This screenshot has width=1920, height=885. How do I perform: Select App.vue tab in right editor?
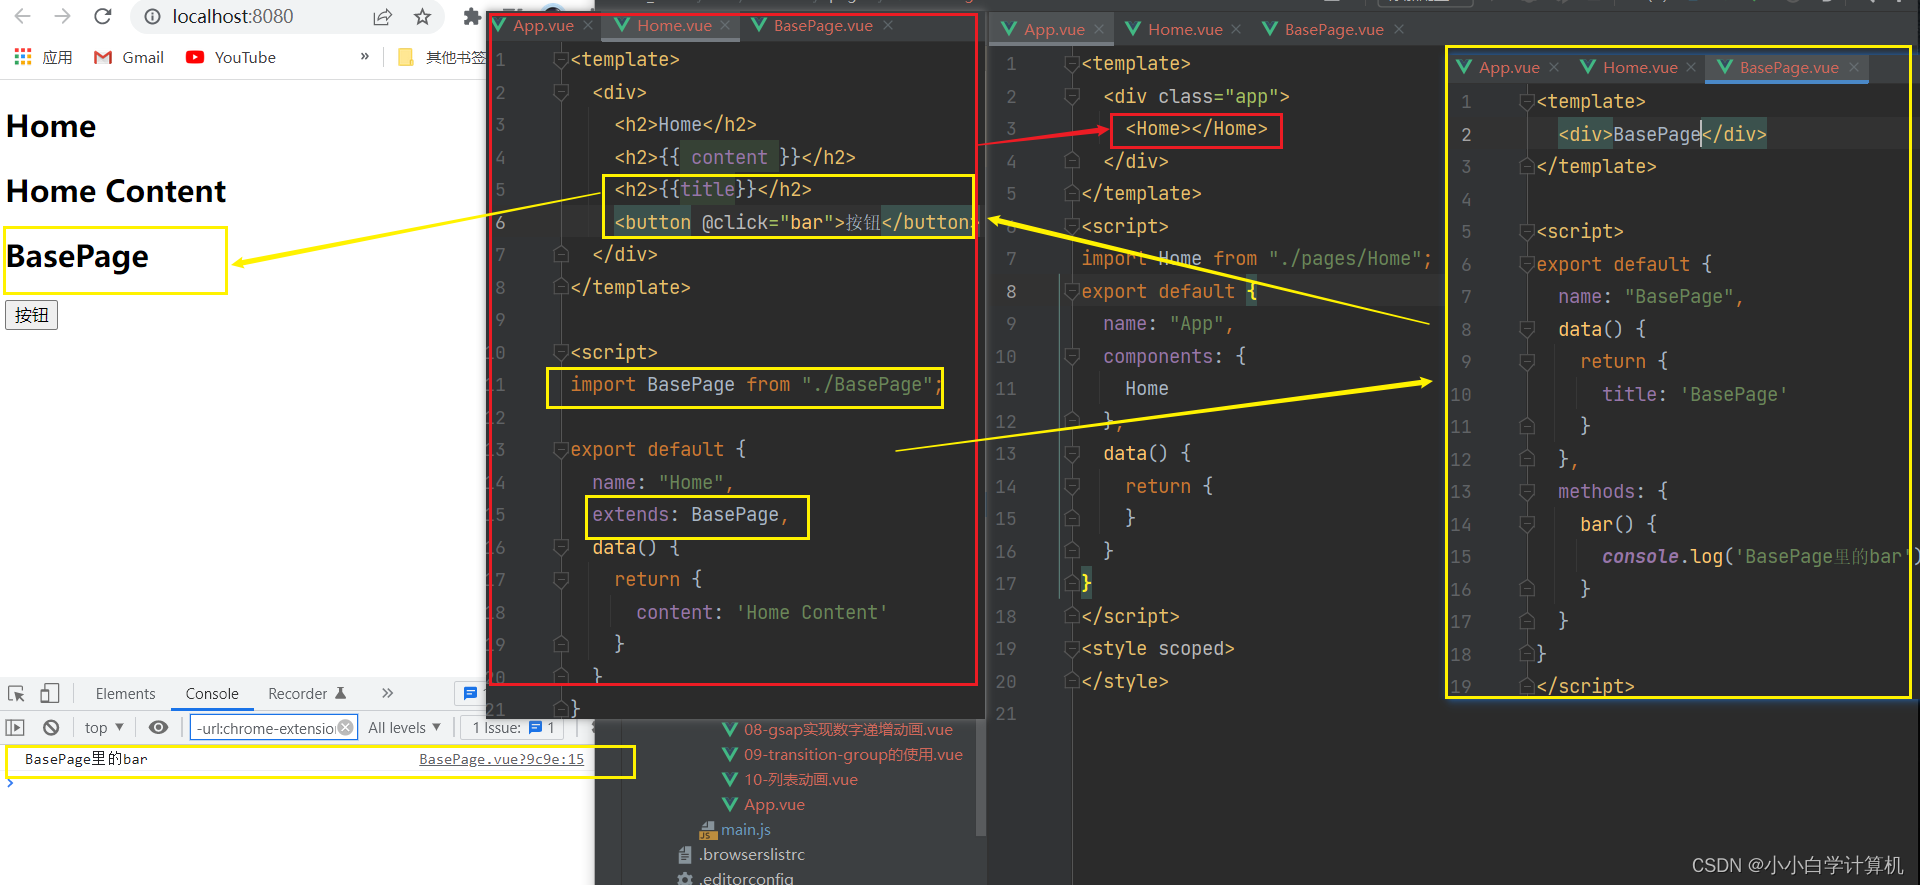(x=1508, y=67)
